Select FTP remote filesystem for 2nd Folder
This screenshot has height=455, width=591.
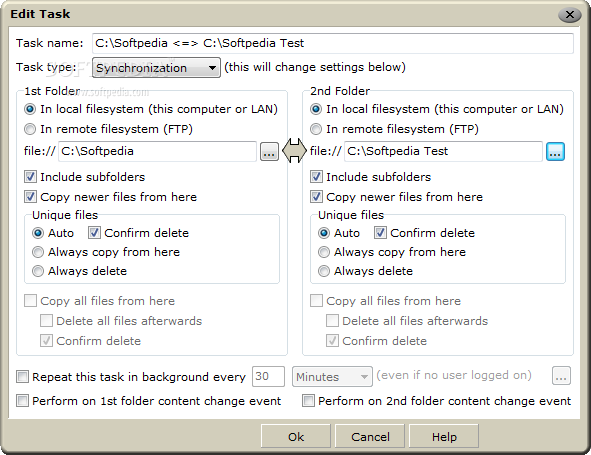[x=316, y=129]
